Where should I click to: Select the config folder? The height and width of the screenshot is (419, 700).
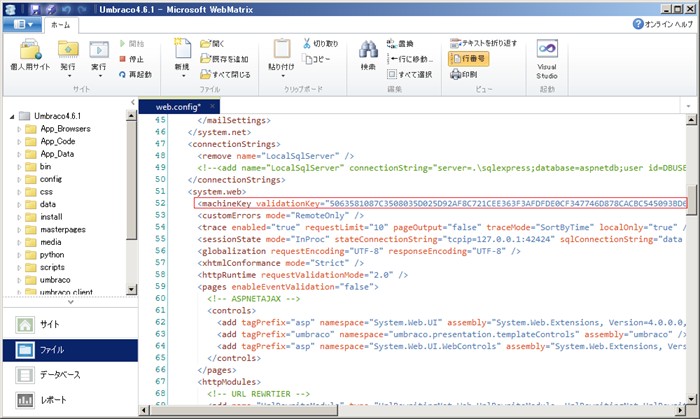pos(44,179)
